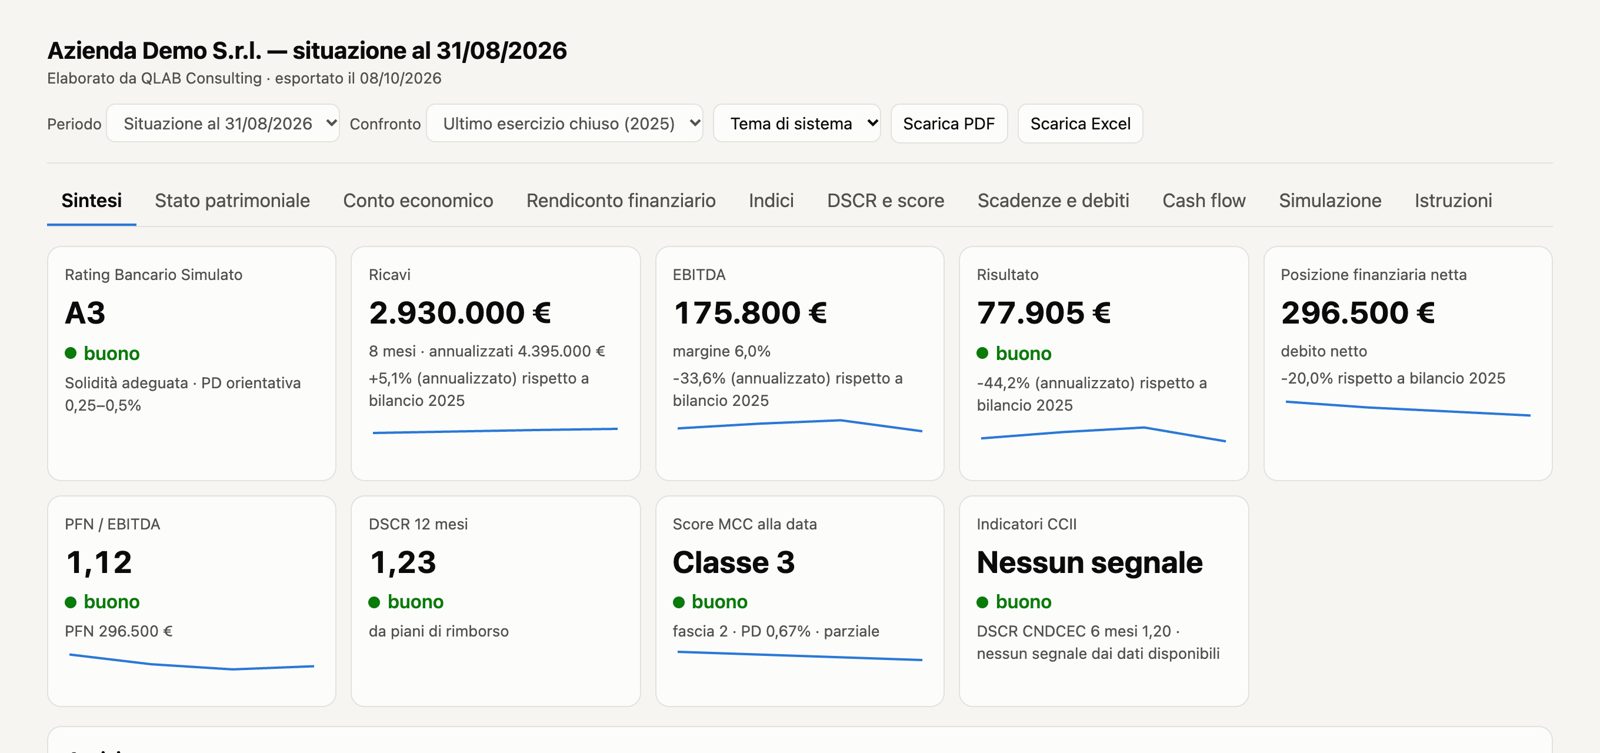
Task: Click 'da piani di rimborso' text
Action: tap(438, 631)
